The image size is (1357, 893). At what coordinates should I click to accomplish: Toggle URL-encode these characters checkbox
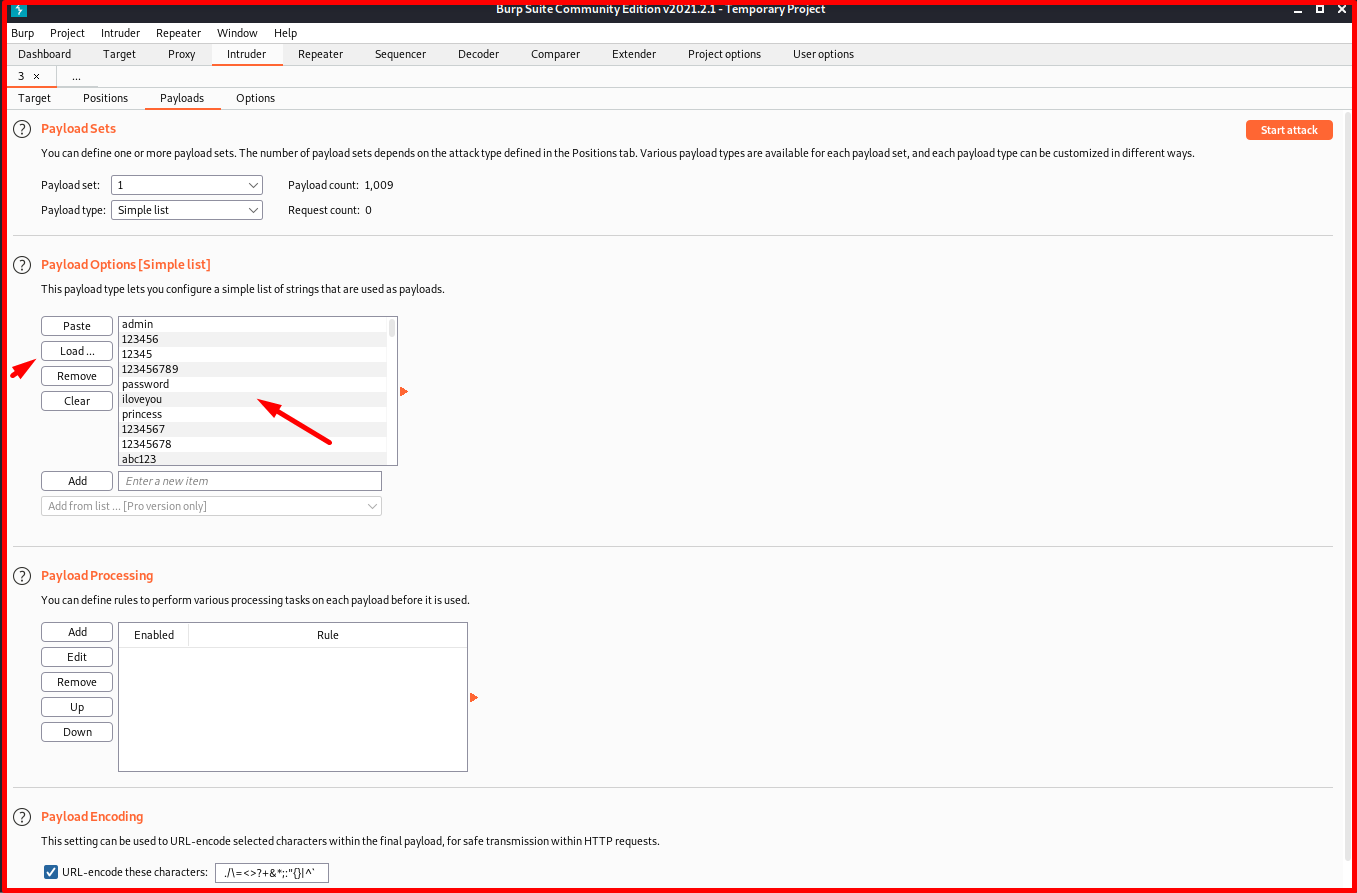(x=51, y=872)
